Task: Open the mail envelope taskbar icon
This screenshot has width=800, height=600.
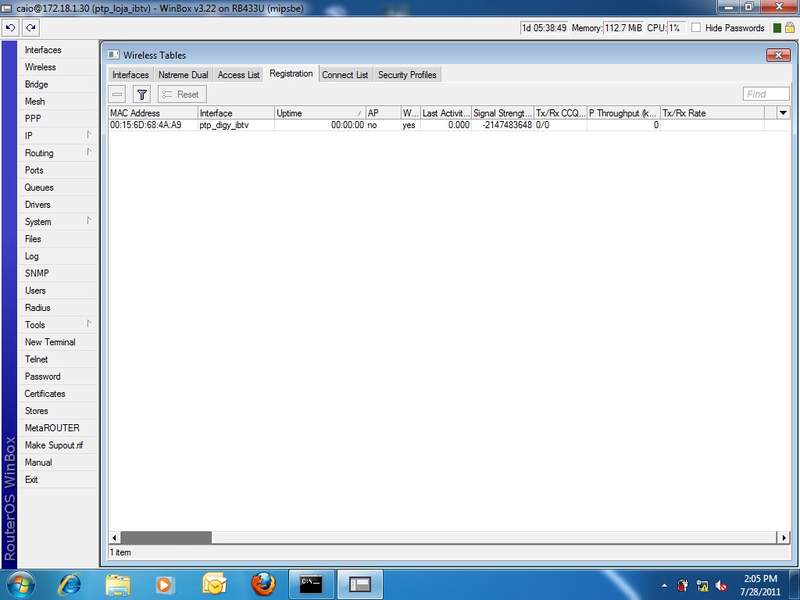Action: tap(214, 585)
